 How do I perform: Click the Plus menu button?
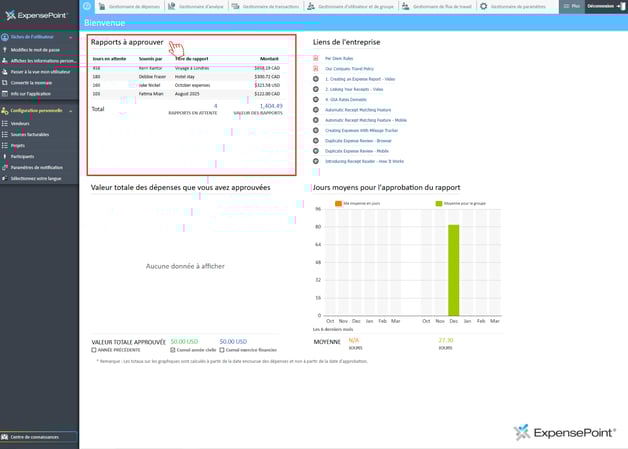[x=572, y=6]
